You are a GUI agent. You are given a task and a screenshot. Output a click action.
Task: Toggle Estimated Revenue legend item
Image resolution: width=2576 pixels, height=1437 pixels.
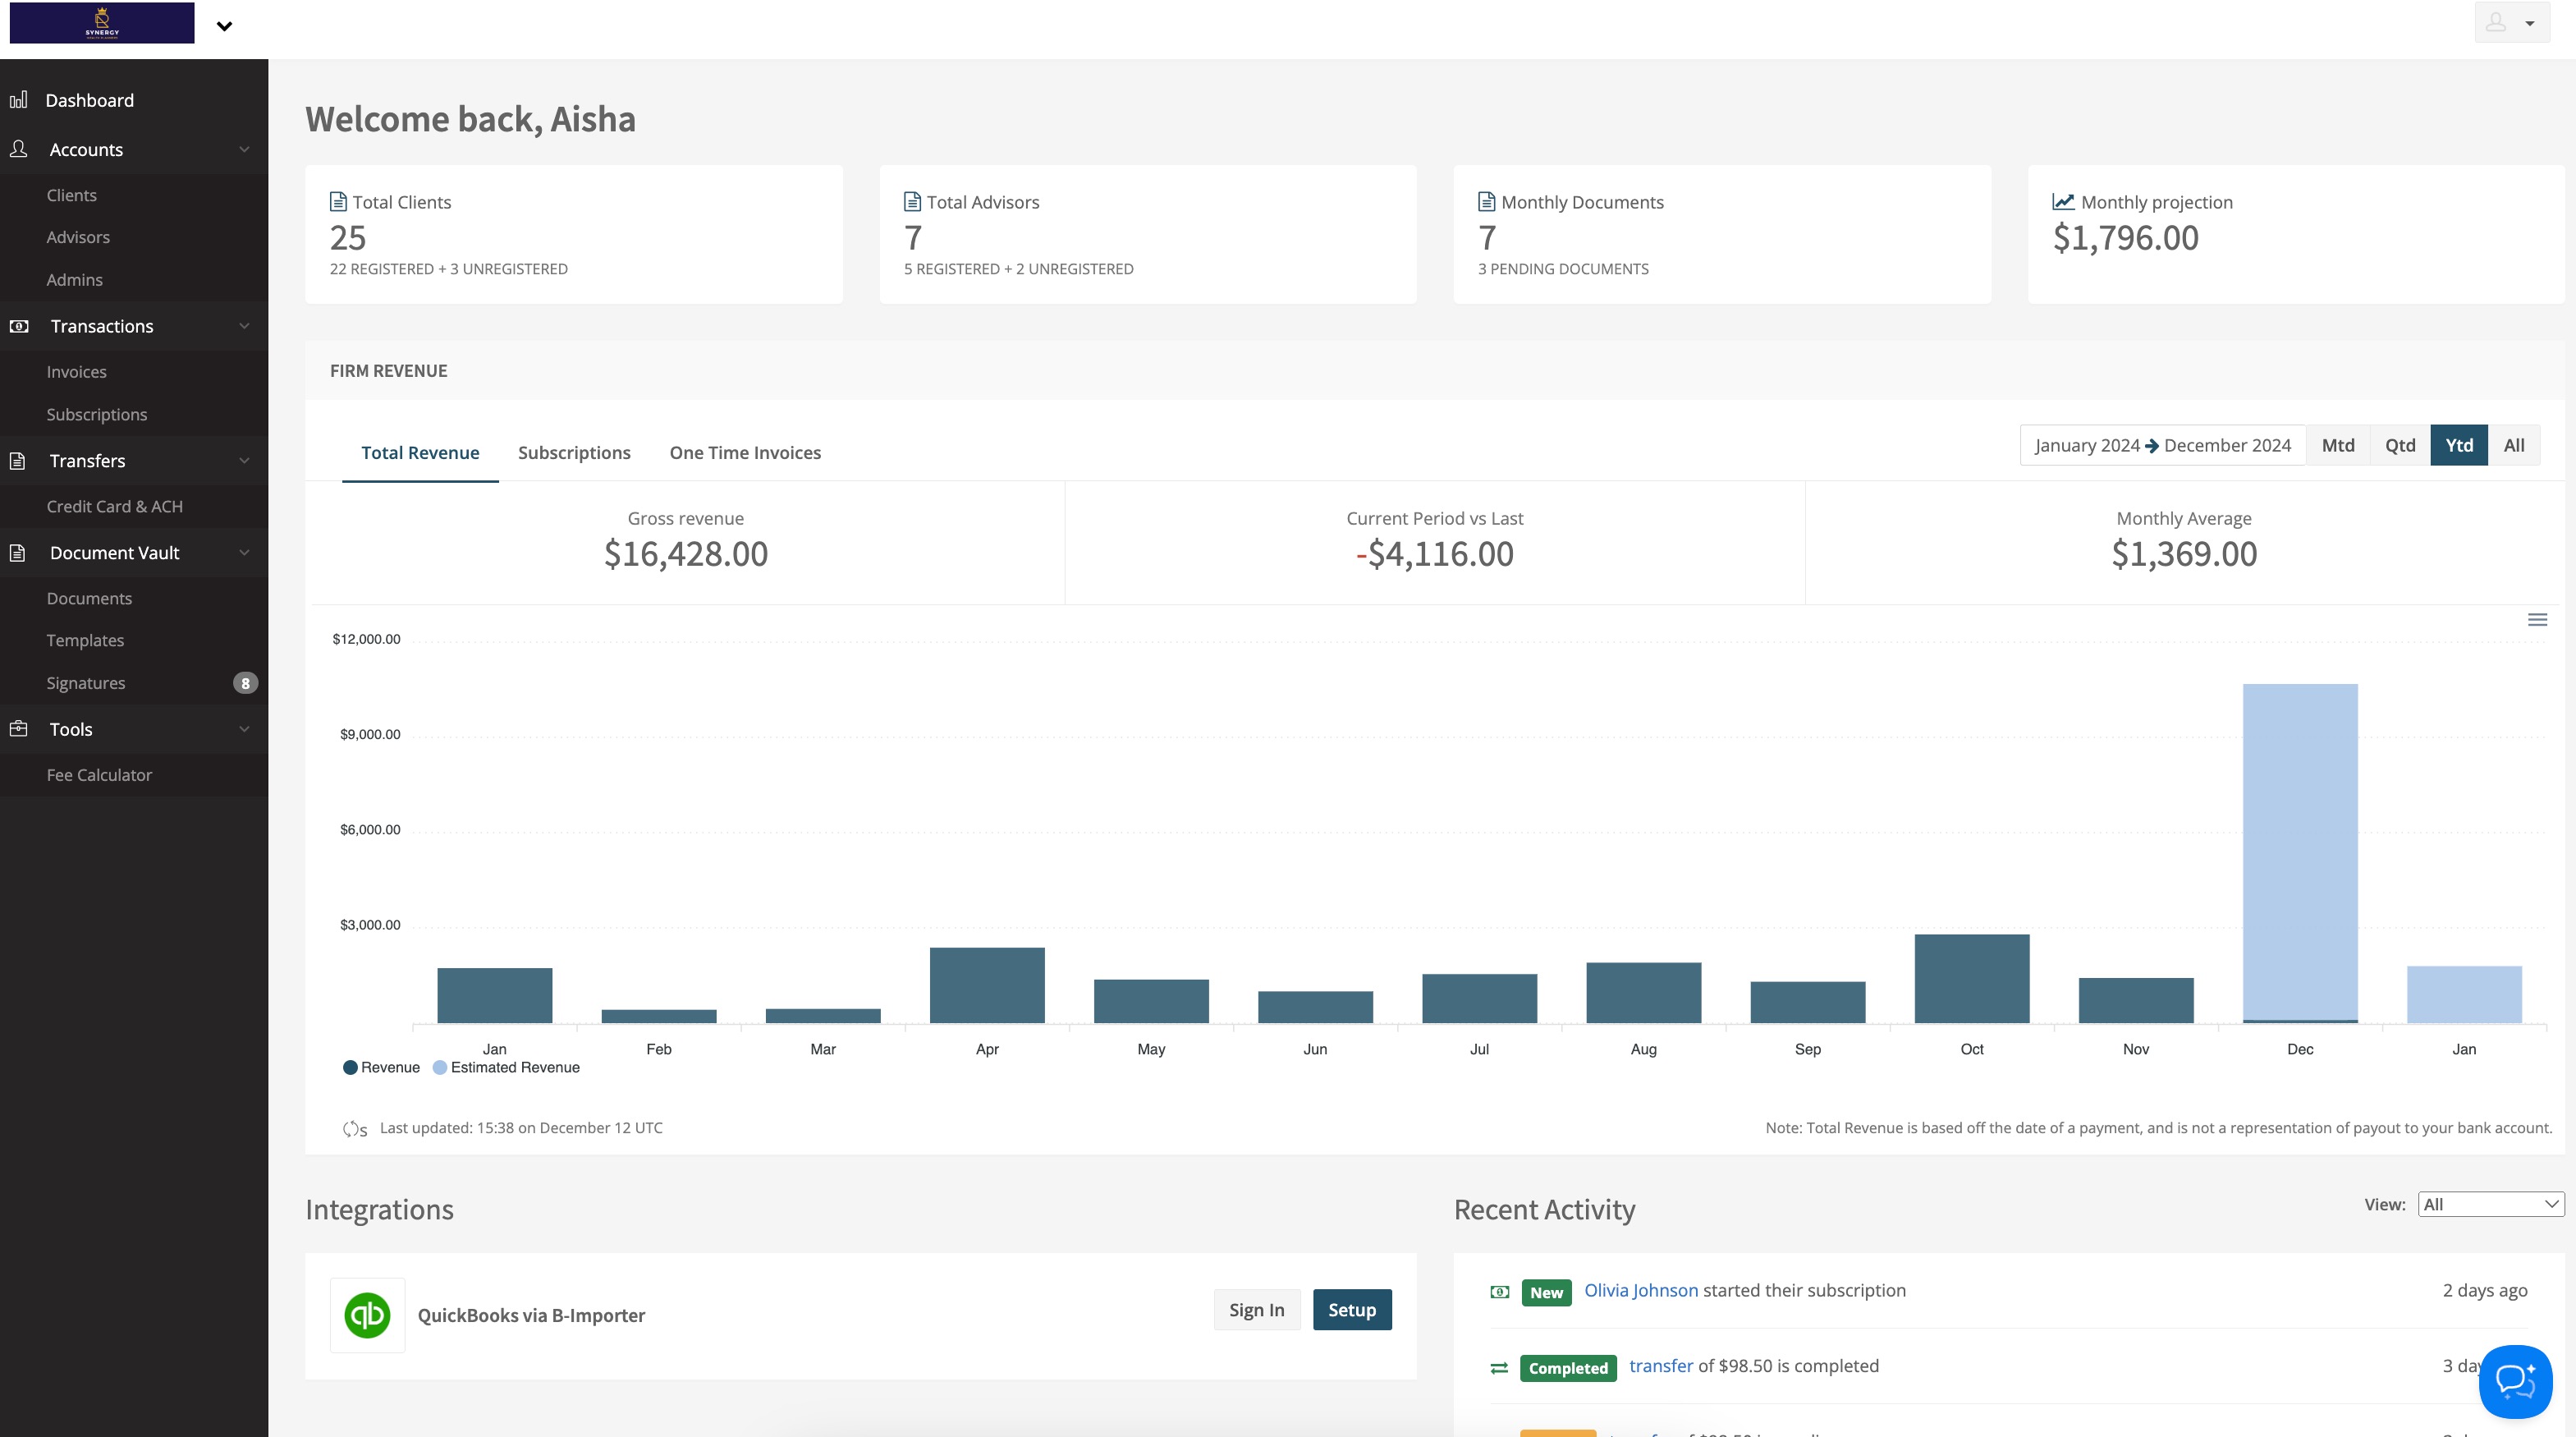(506, 1068)
